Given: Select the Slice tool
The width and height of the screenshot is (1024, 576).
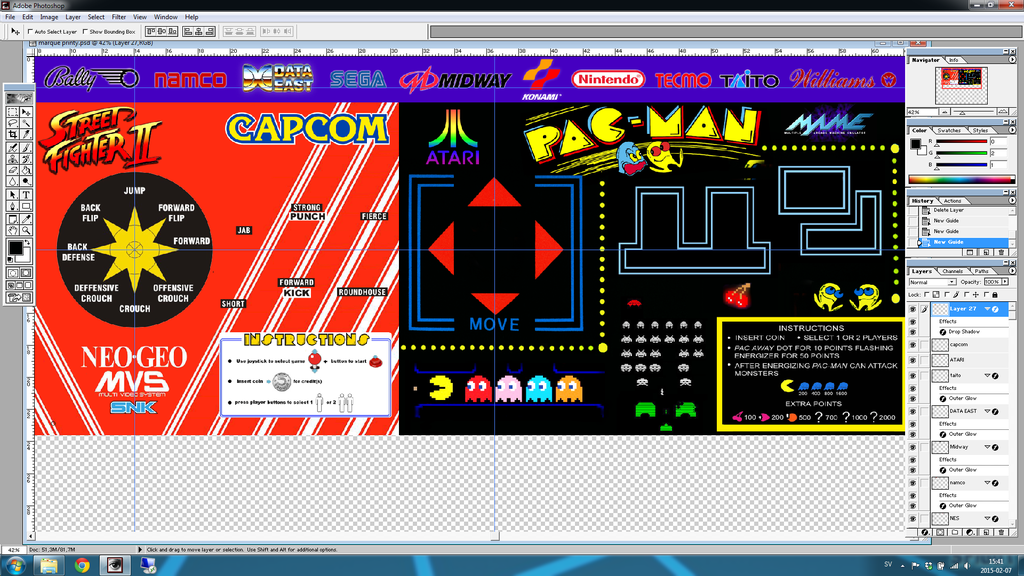Looking at the screenshot, I should pyautogui.click(x=25, y=135).
